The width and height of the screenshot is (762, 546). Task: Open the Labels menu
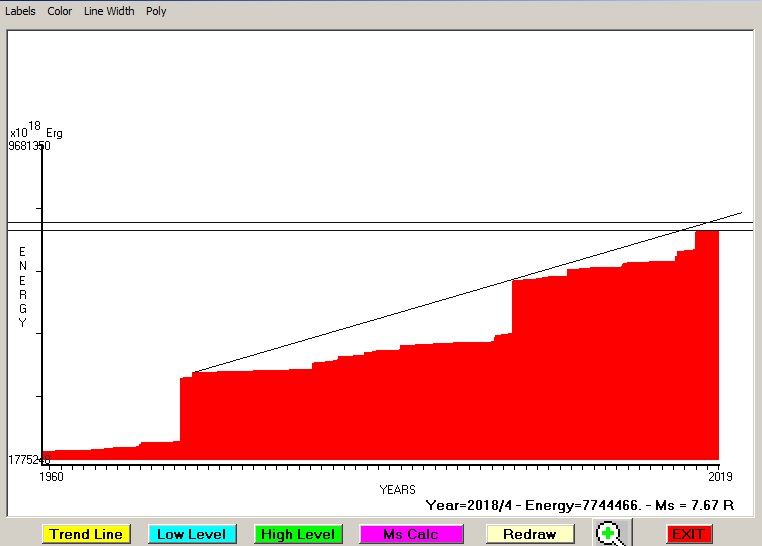click(20, 11)
